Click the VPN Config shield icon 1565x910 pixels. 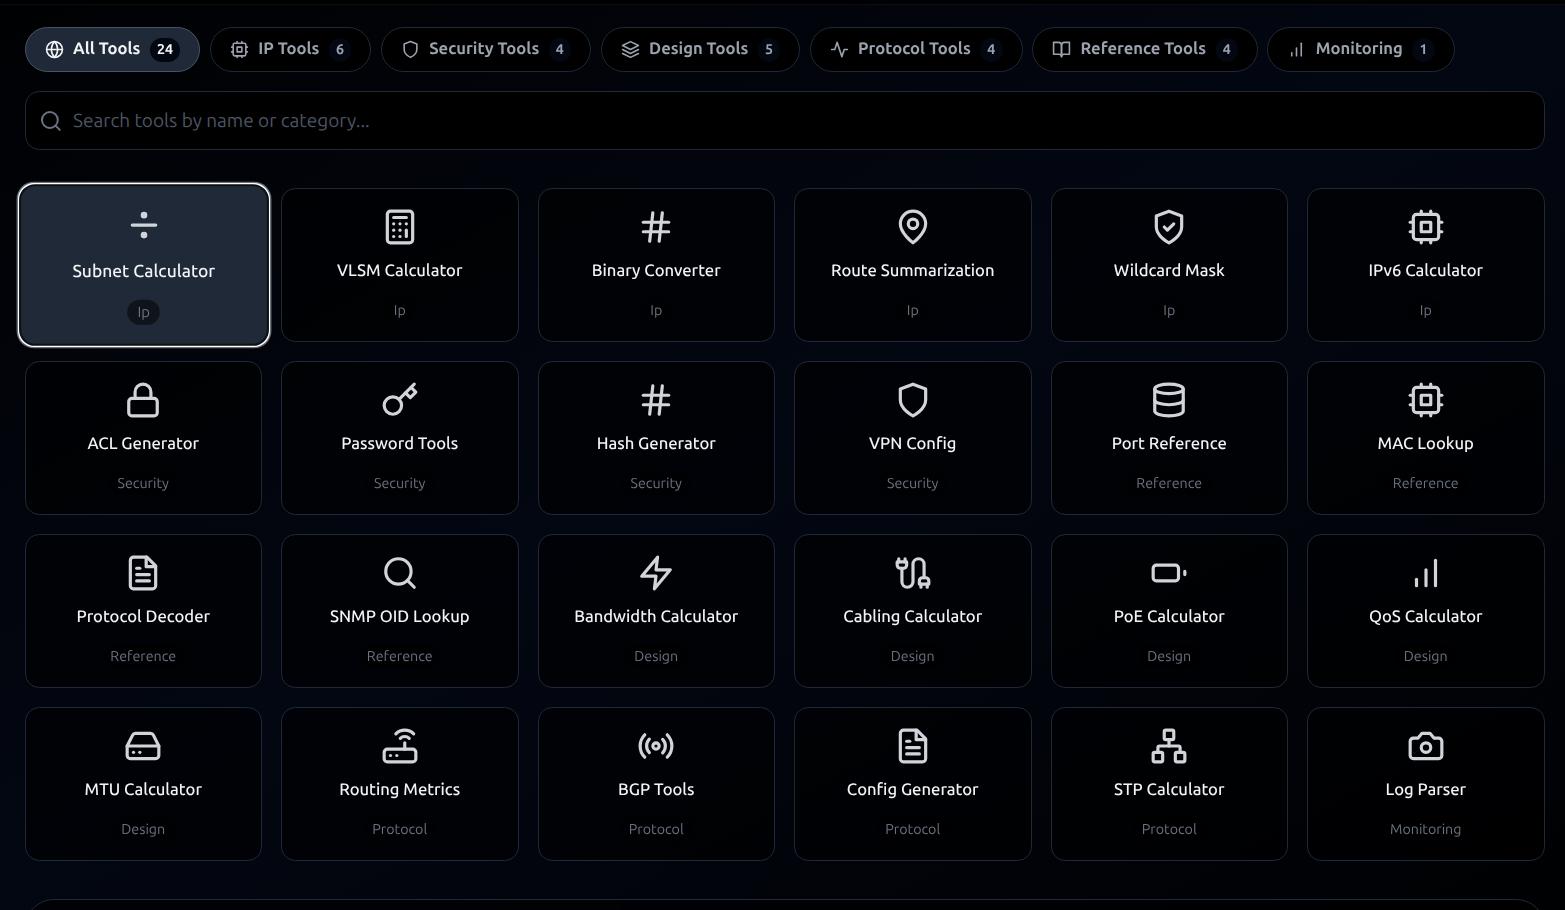coord(911,400)
